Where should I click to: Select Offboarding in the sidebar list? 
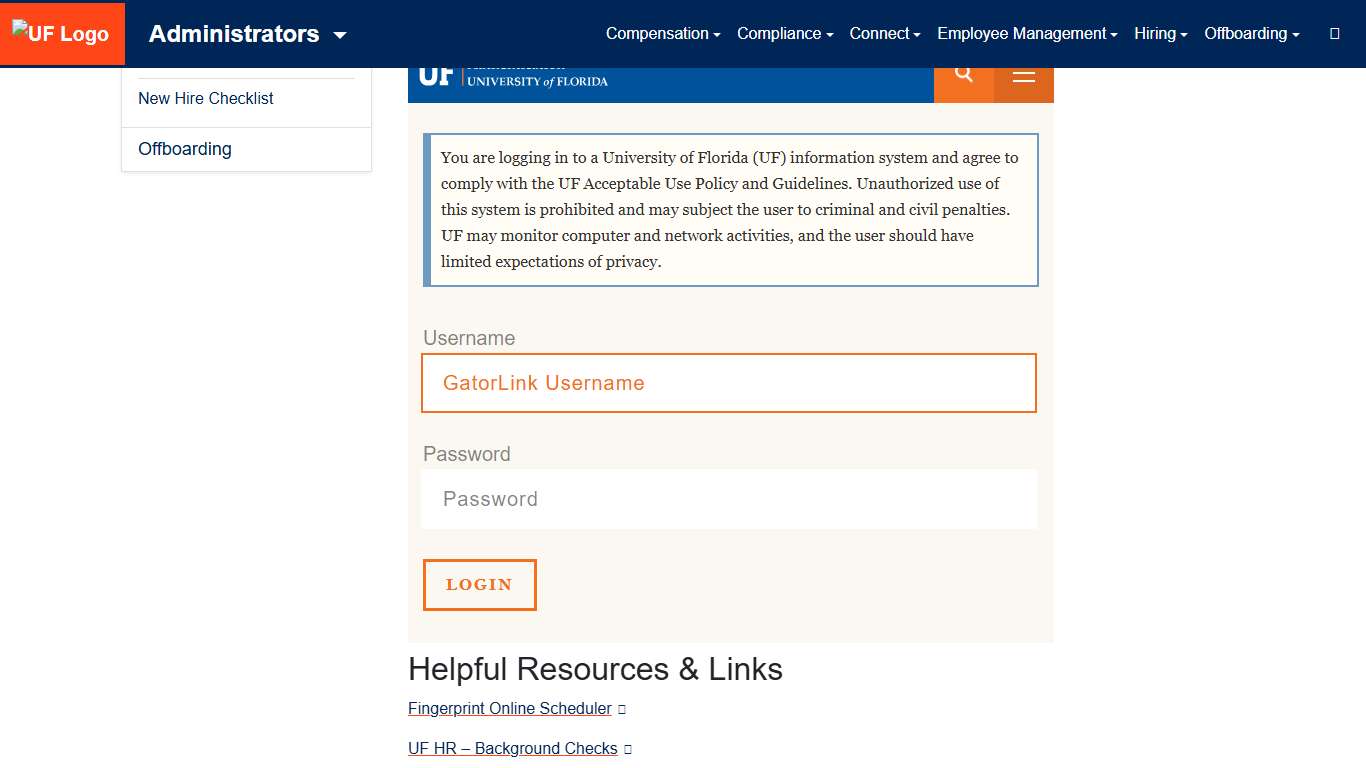(185, 149)
